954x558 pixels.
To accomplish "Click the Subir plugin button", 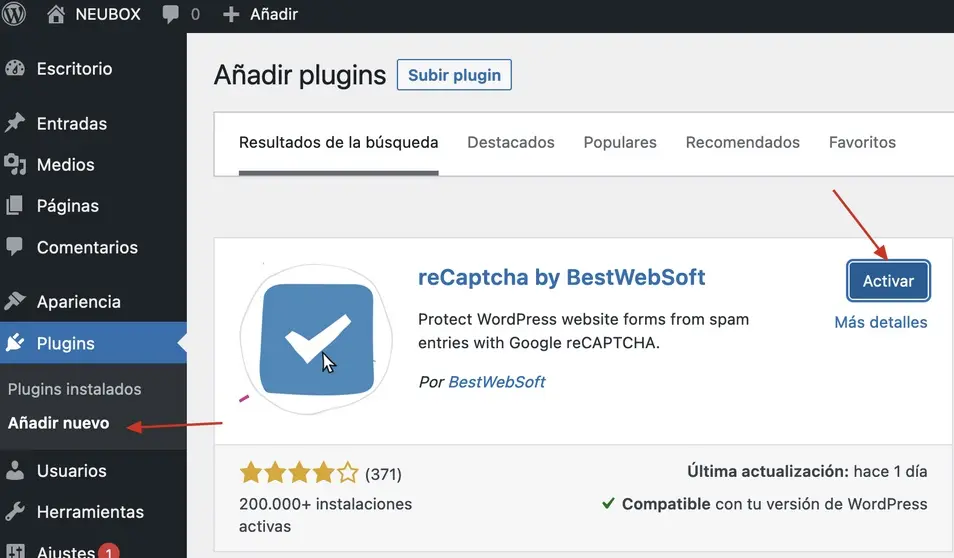I will click(x=454, y=75).
